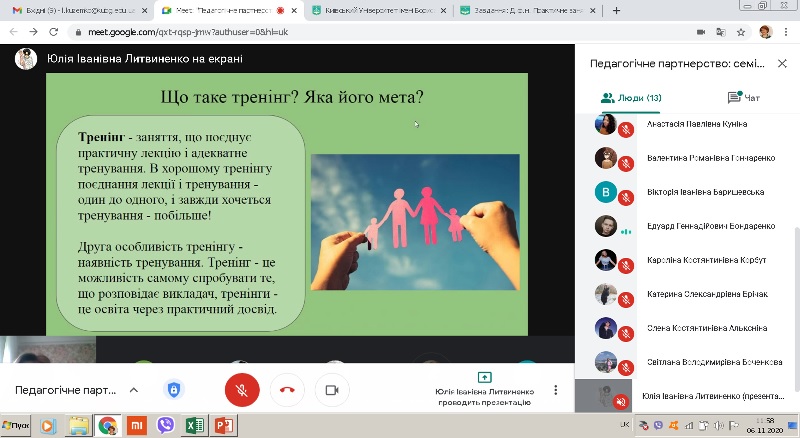800x438 pixels.
Task: Open Chrome three-dot menu
Action: [x=784, y=32]
